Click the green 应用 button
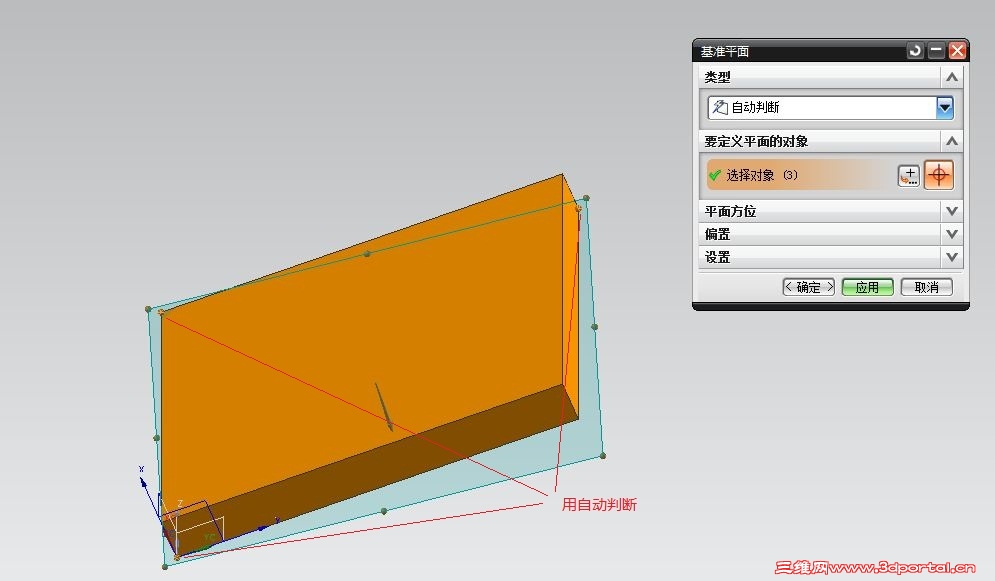 [867, 287]
